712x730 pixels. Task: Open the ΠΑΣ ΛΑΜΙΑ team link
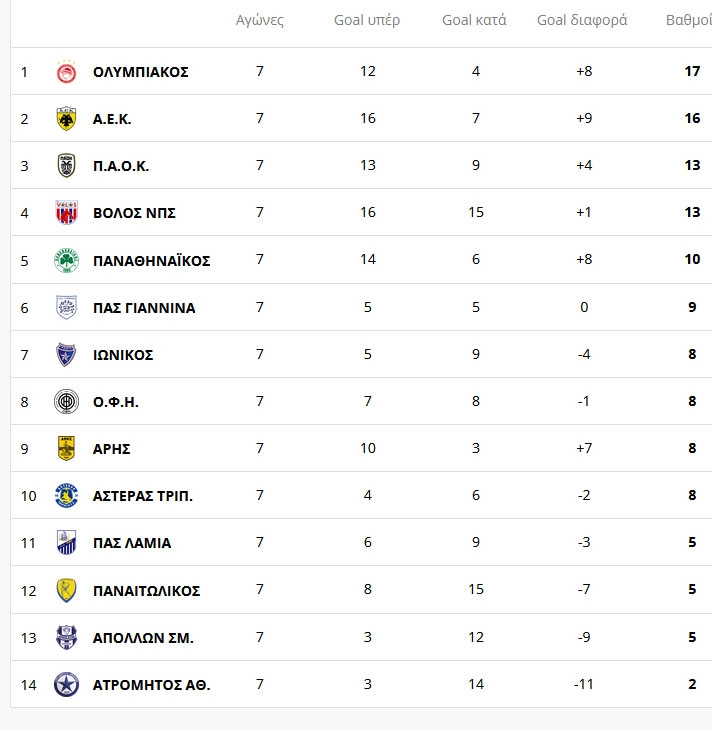[x=132, y=543]
